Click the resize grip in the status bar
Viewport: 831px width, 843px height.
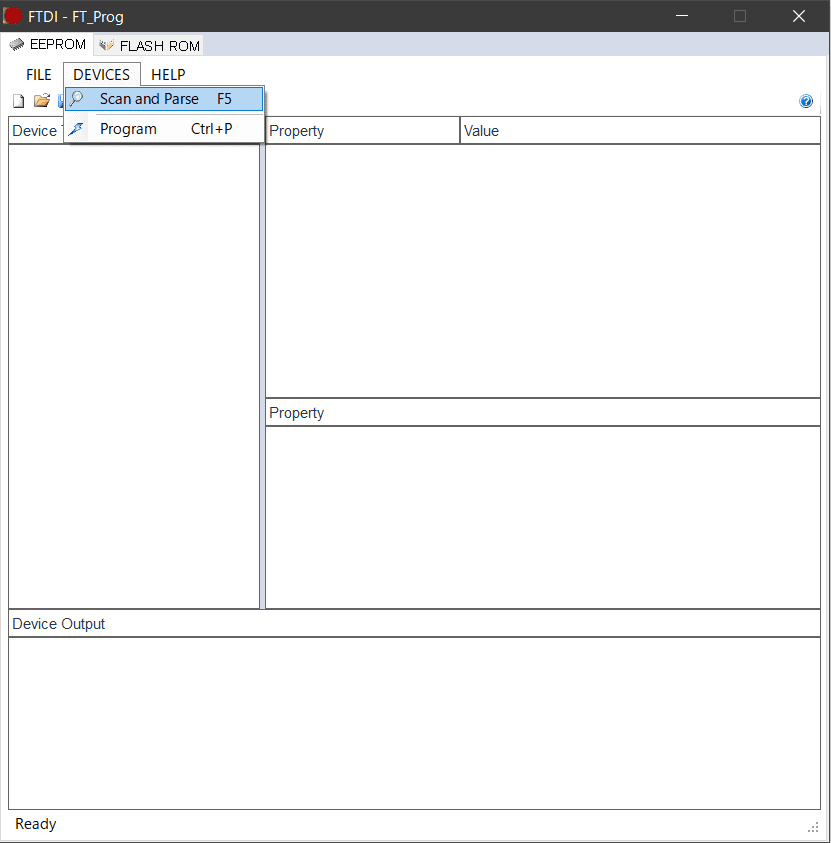click(813, 827)
